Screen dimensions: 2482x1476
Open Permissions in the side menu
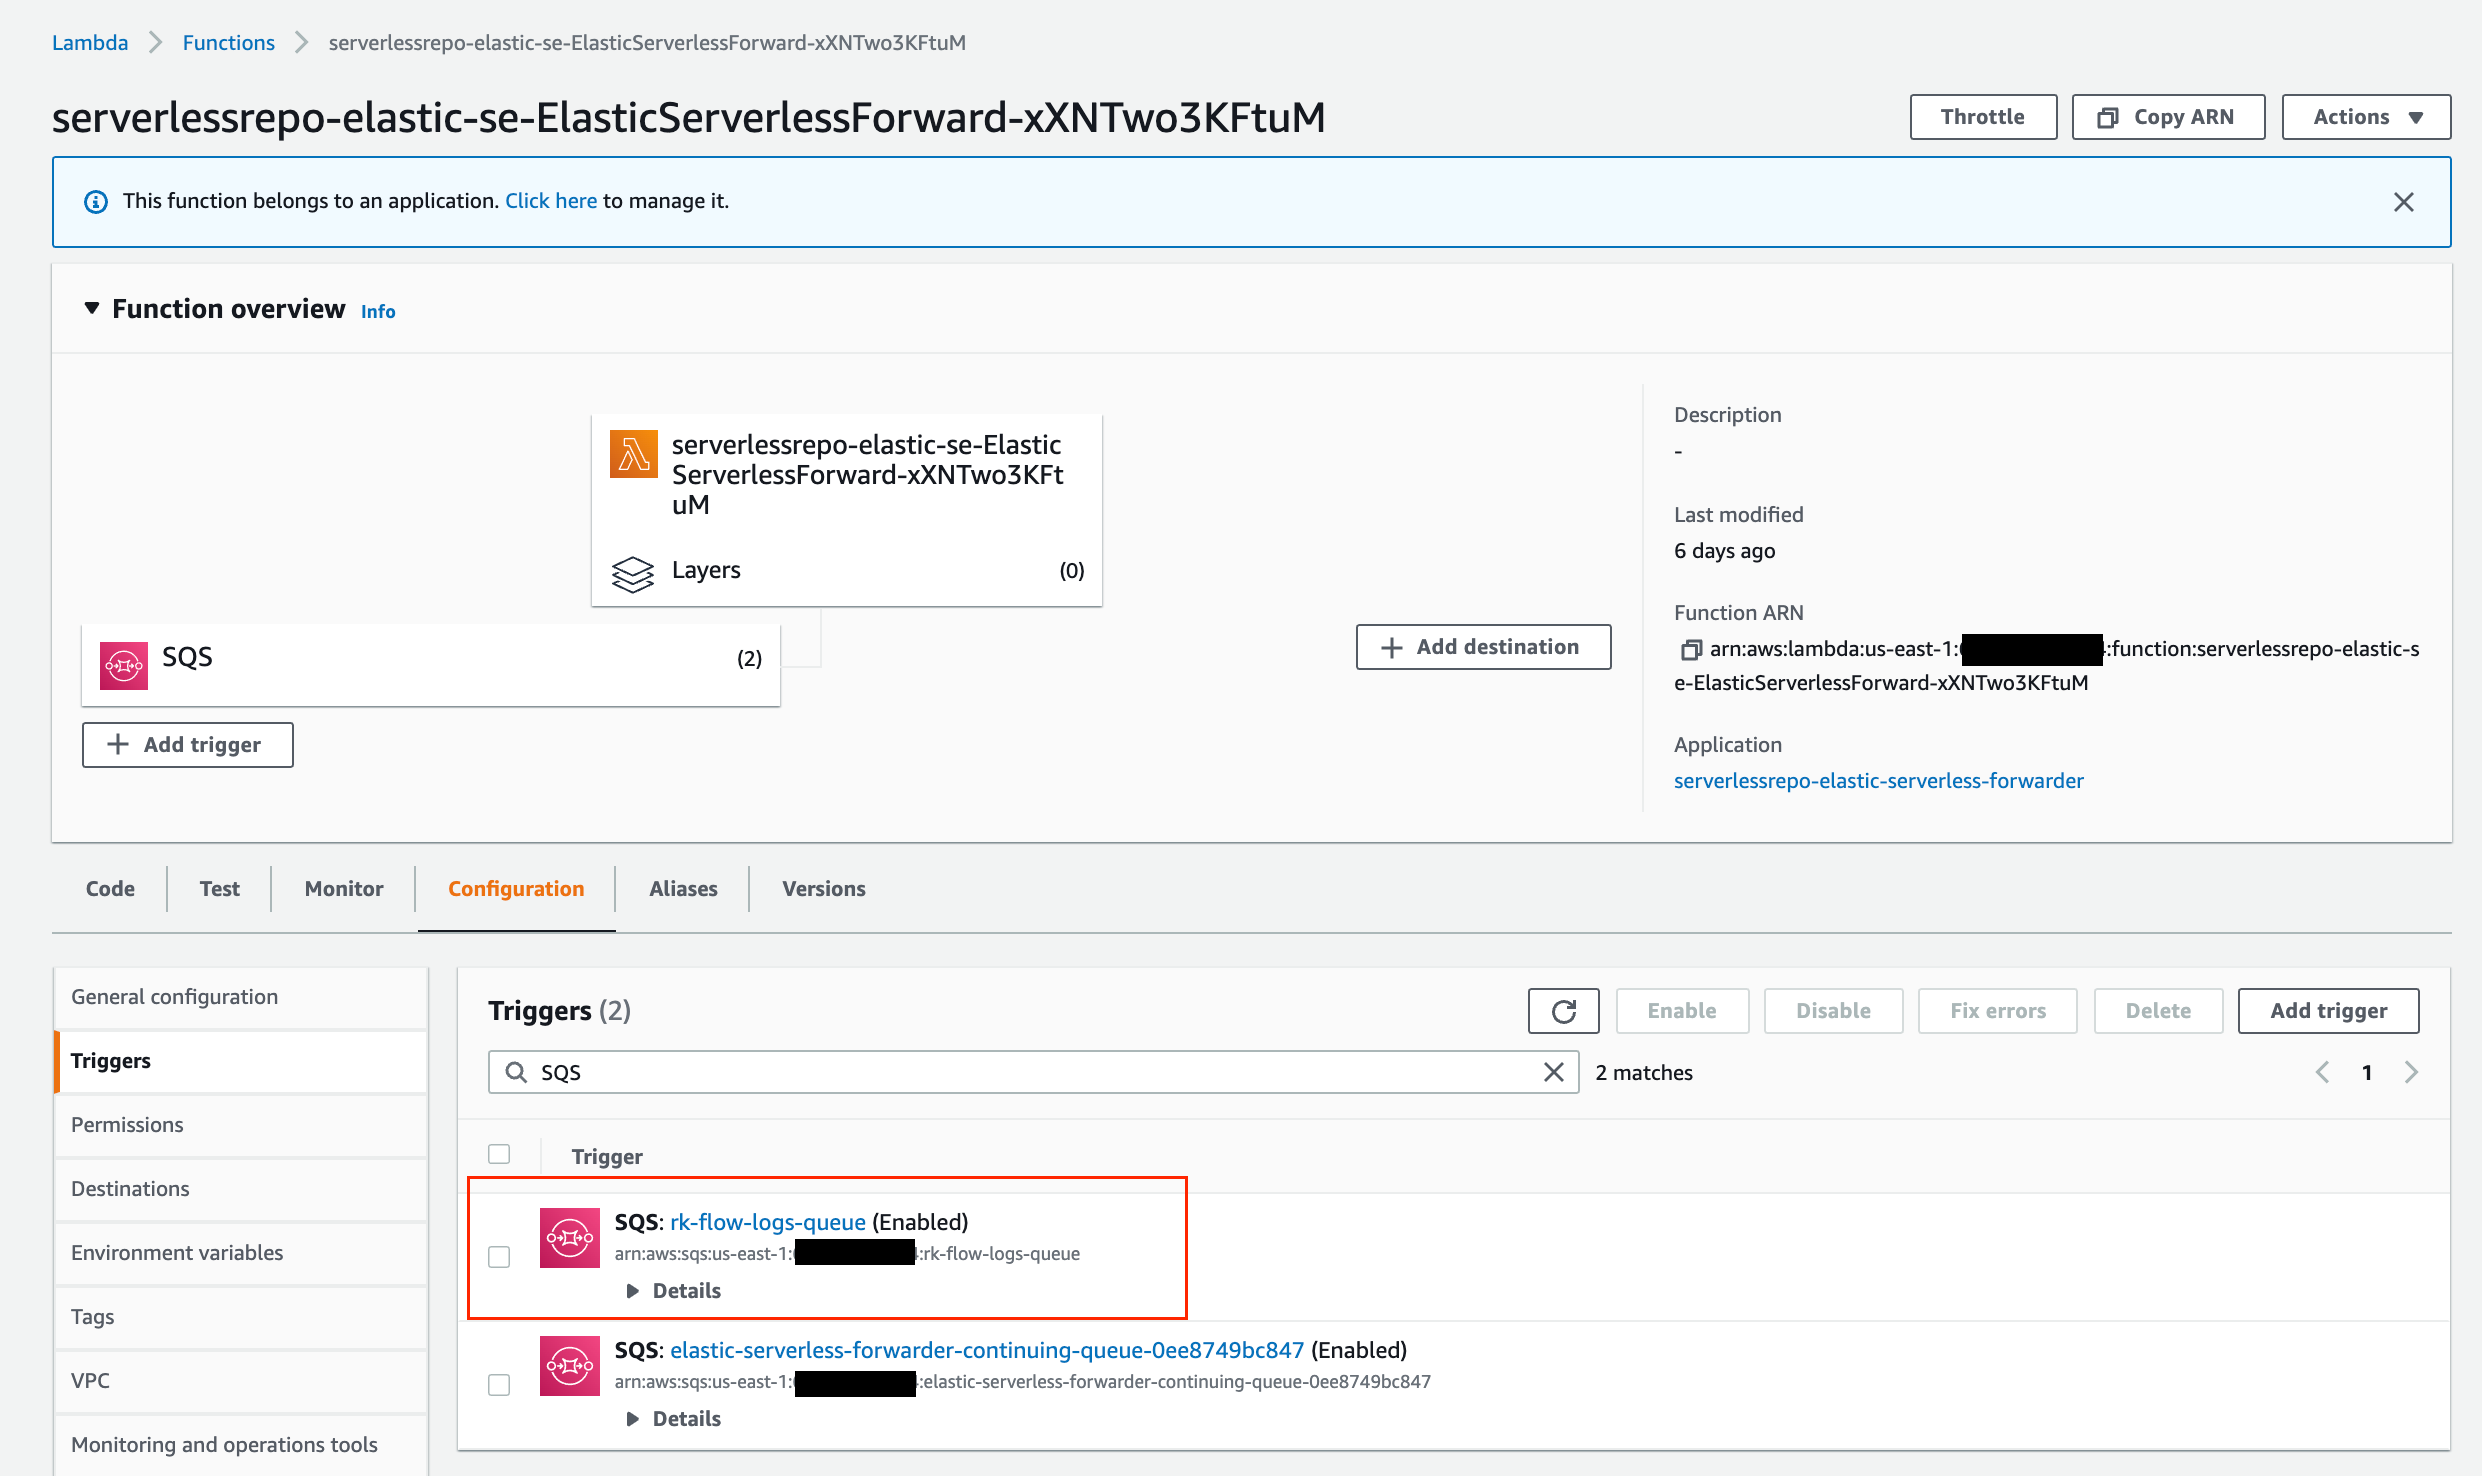pos(241,1125)
